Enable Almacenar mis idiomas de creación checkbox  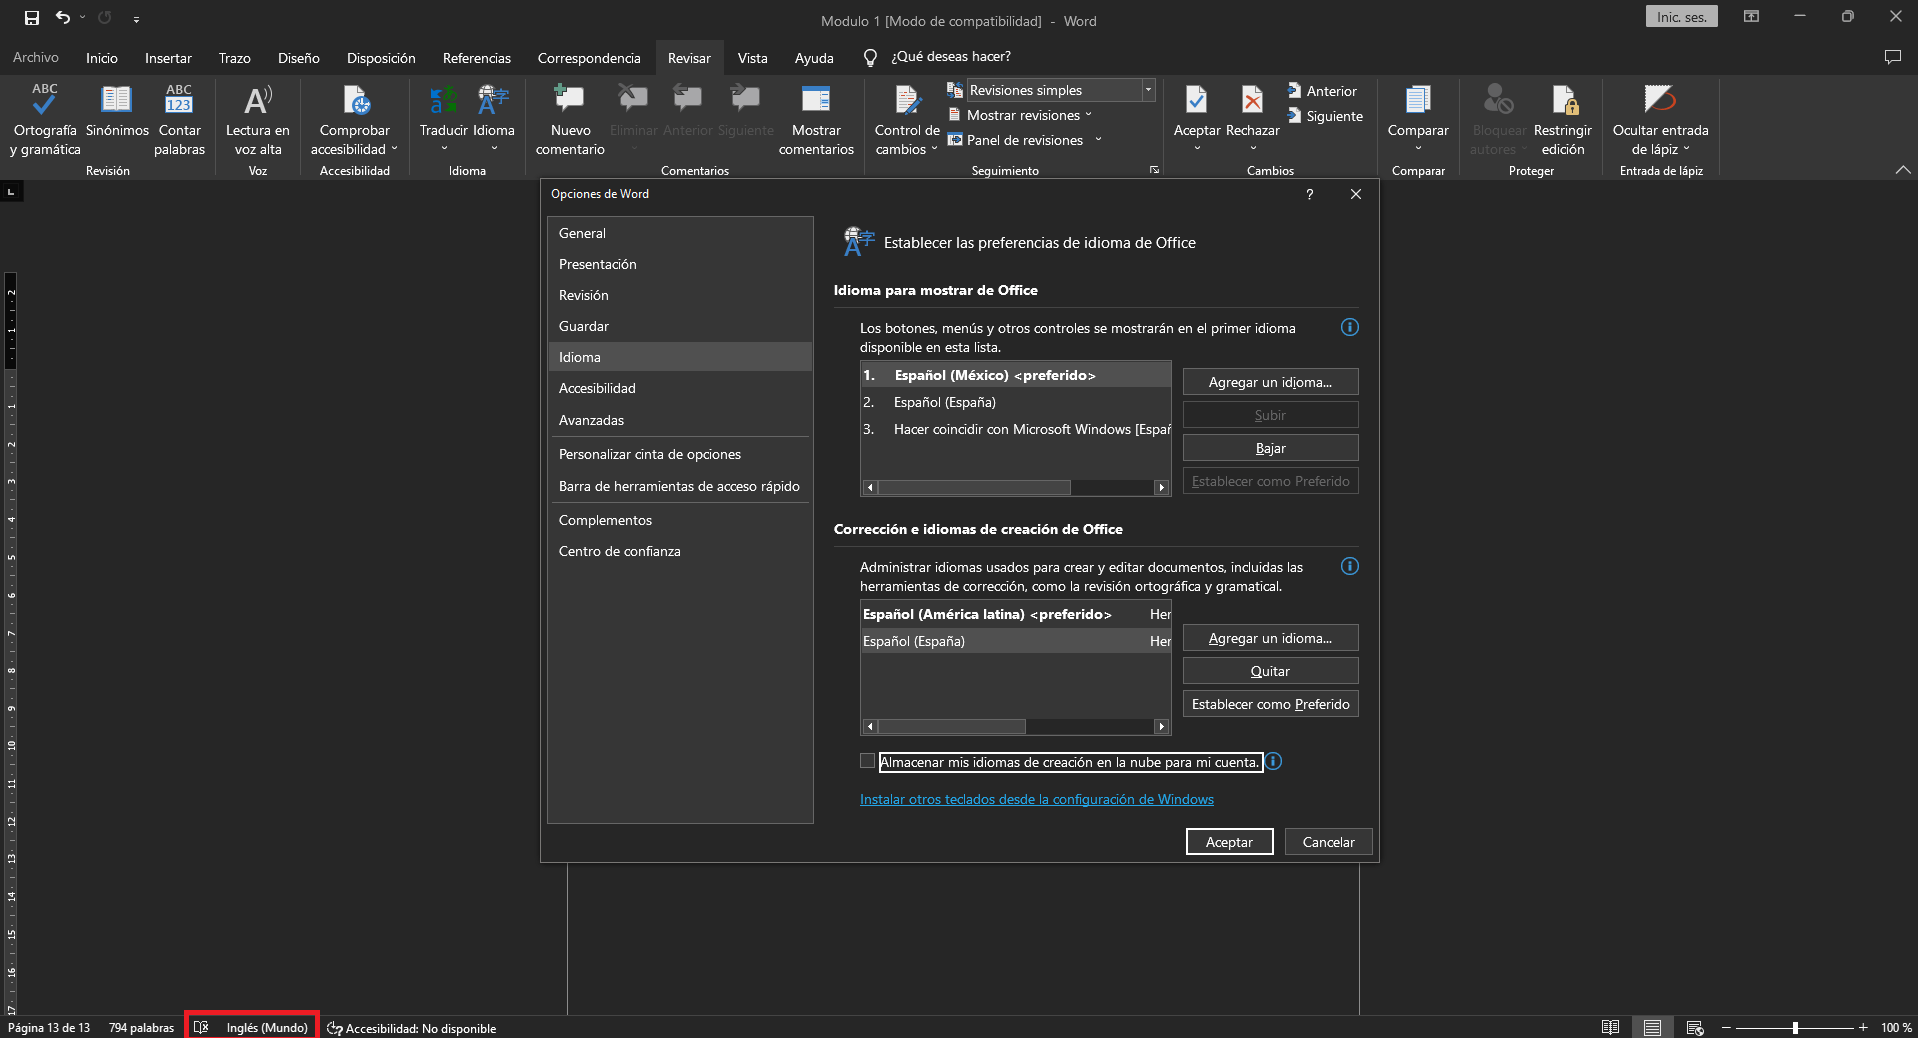(867, 761)
